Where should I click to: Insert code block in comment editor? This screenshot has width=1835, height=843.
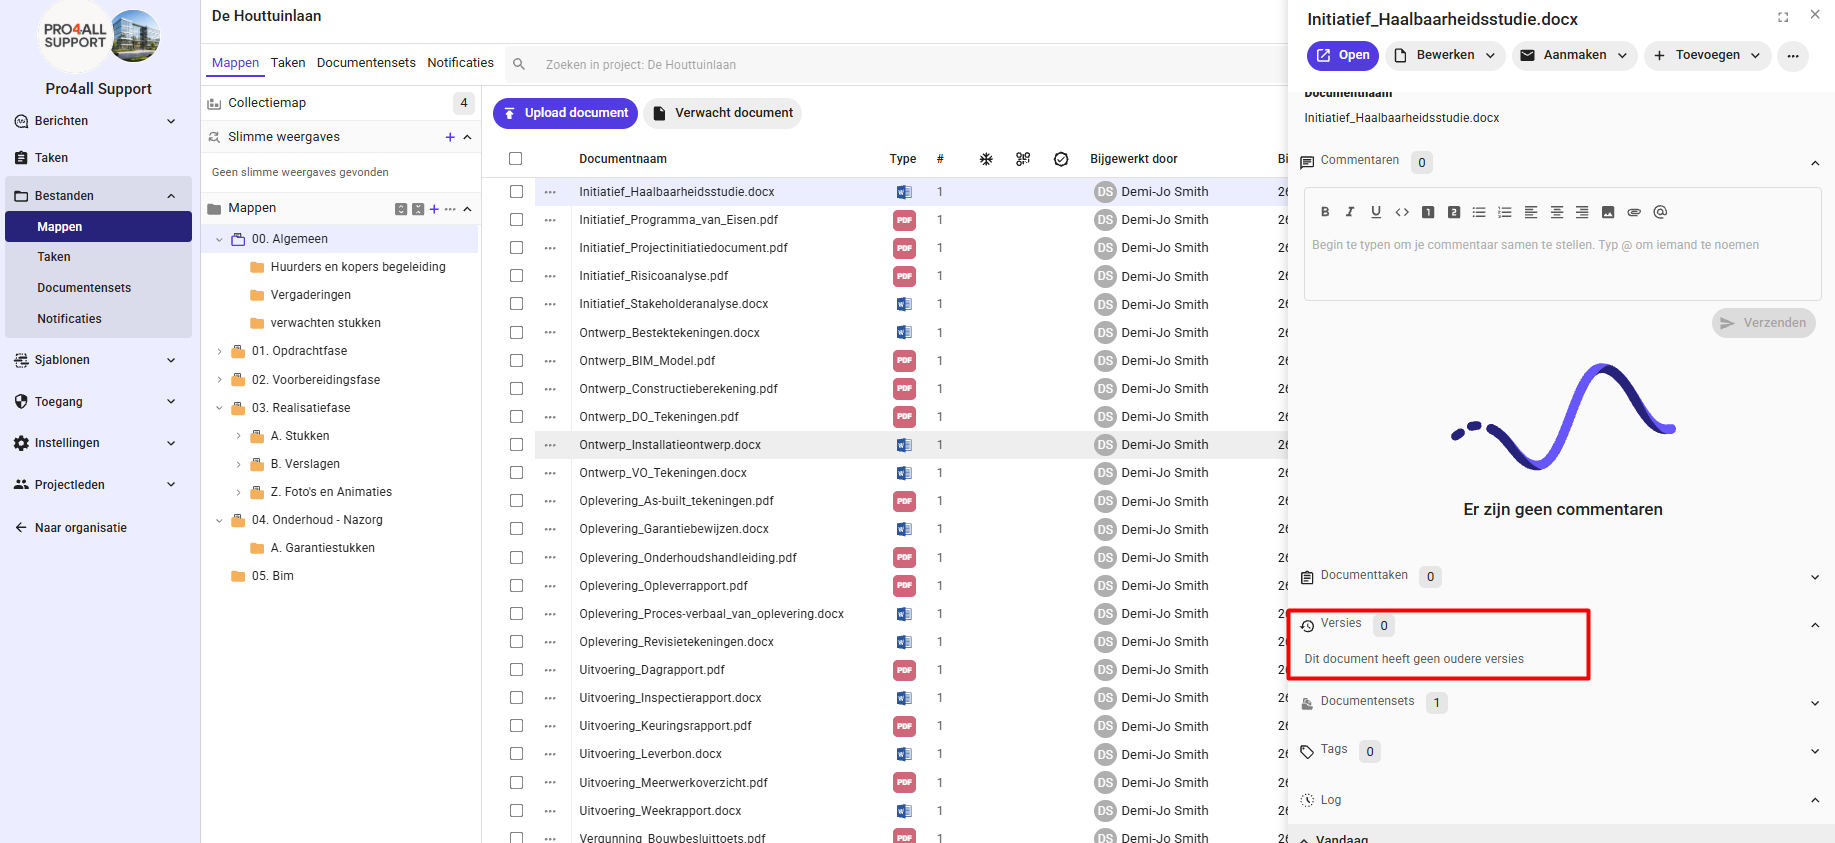[x=1402, y=212]
